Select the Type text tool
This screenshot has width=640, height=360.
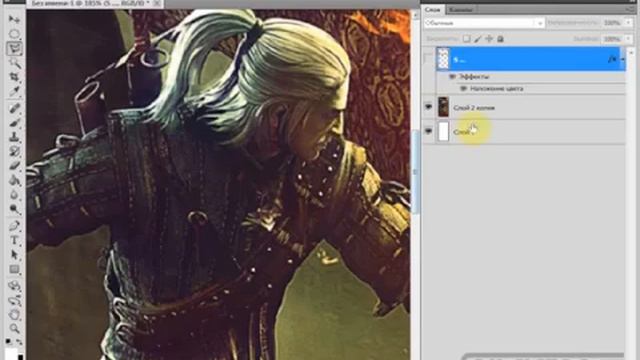click(14, 240)
